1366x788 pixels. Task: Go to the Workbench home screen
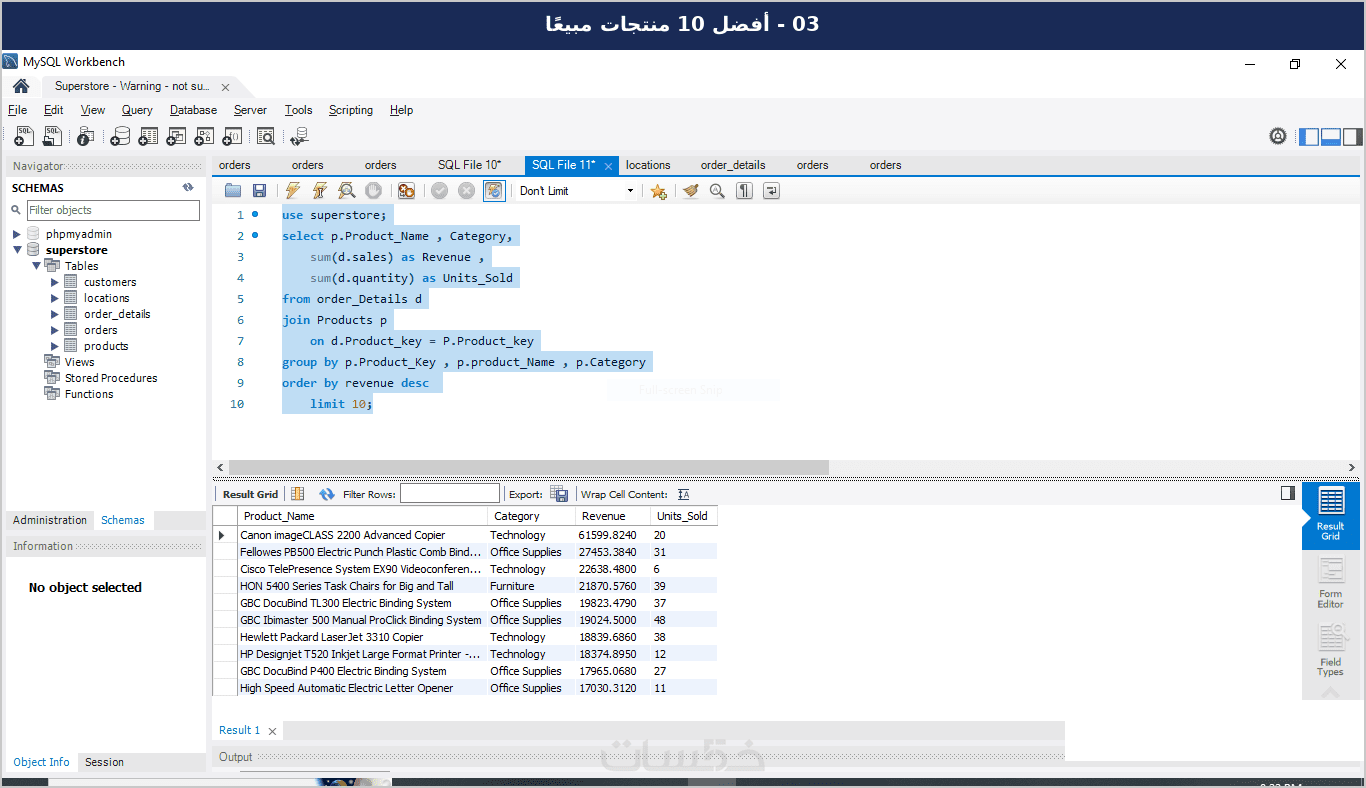(21, 86)
